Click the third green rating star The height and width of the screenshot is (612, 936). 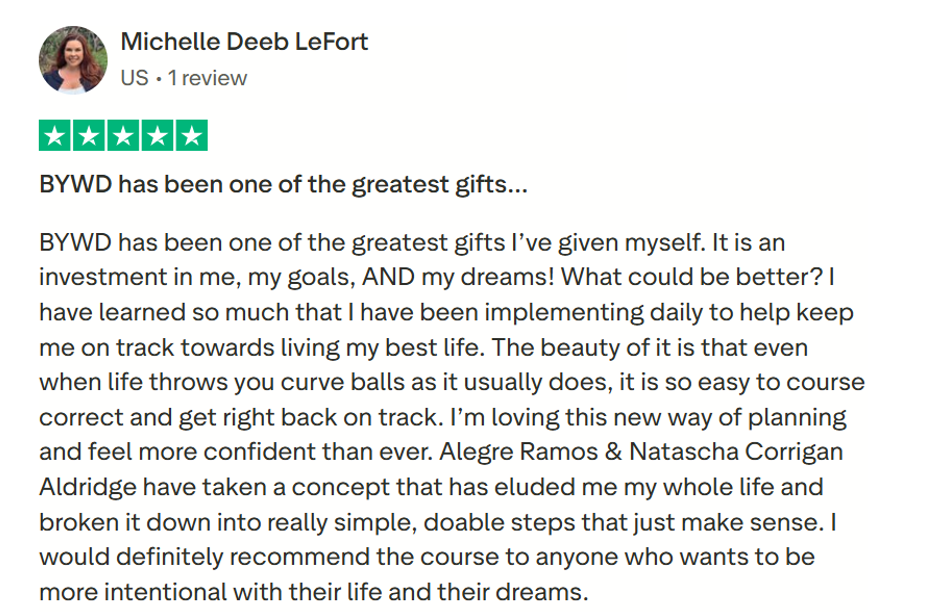point(123,136)
